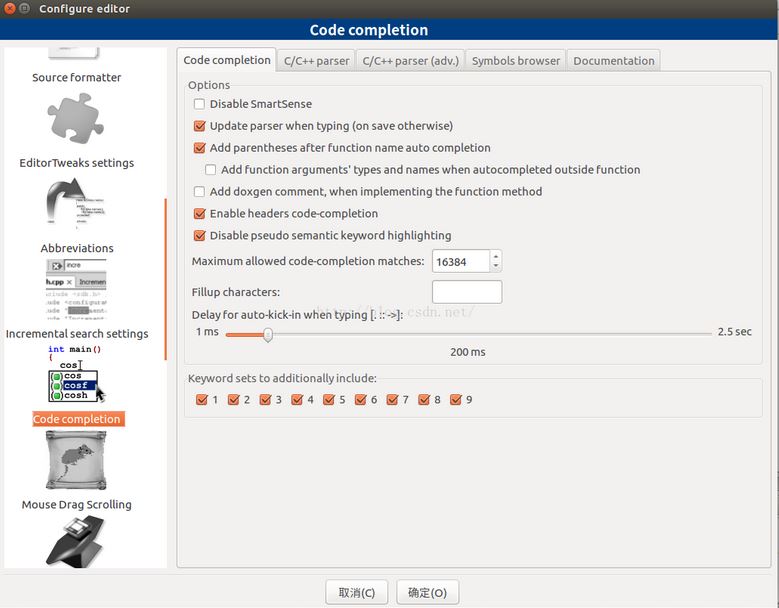Screen dimensions: 779x608
Task: Enable Add function arguments' types and names
Action: coord(211,170)
